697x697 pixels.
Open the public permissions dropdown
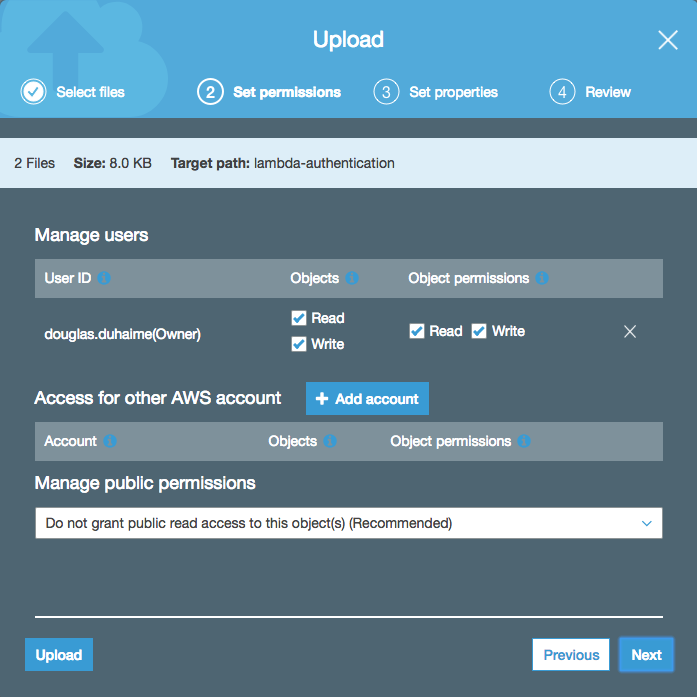tap(349, 523)
